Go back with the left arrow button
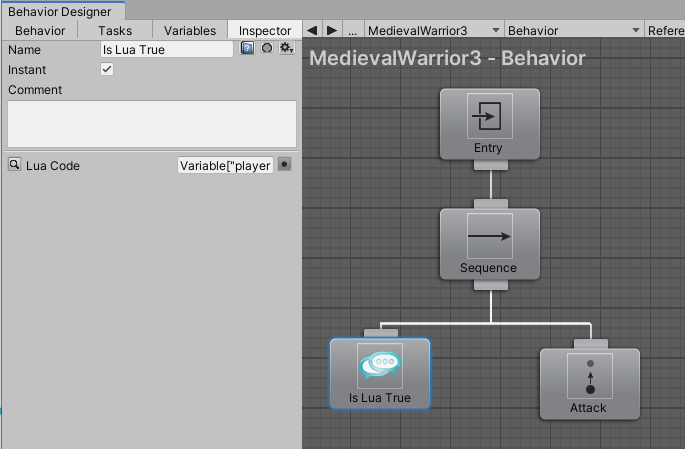The height and width of the screenshot is (449, 685). click(x=312, y=31)
